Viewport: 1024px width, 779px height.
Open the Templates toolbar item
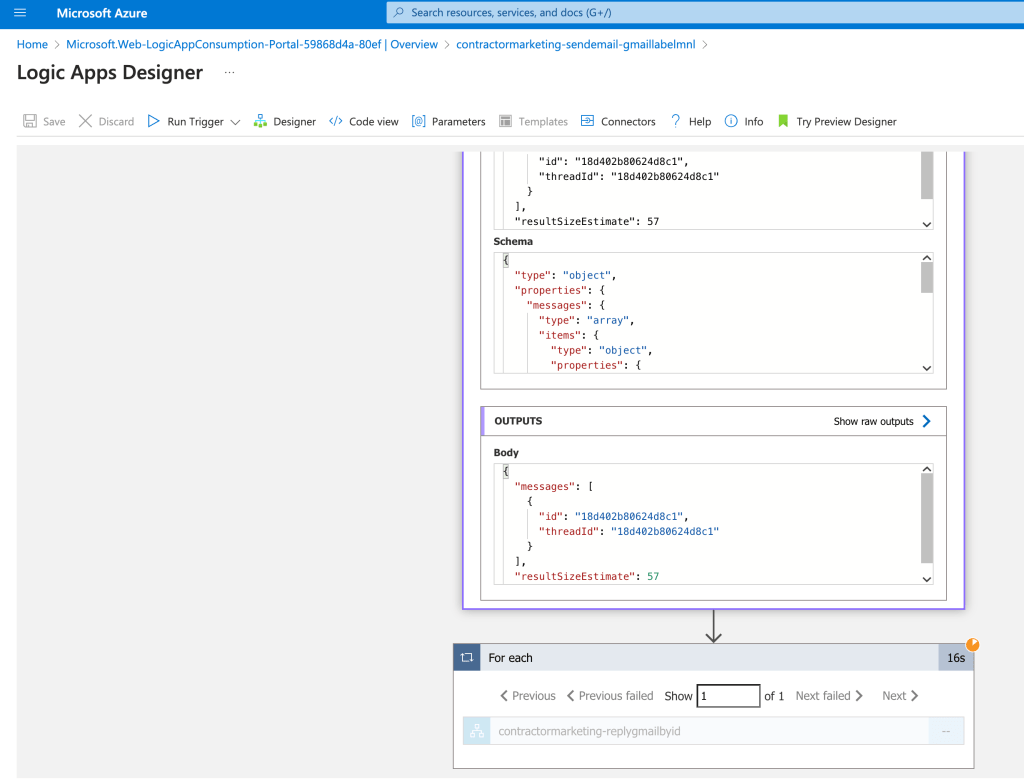click(534, 121)
